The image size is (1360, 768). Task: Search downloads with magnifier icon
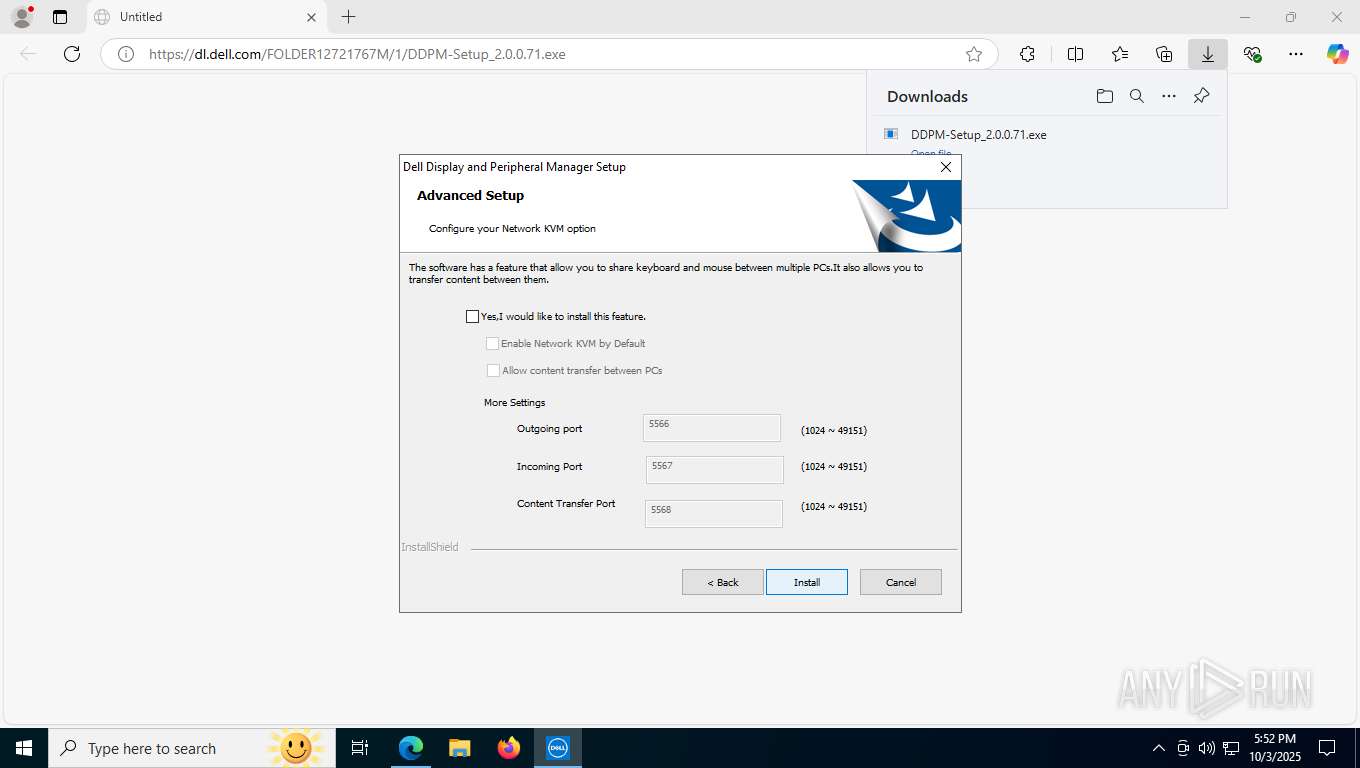1136,96
